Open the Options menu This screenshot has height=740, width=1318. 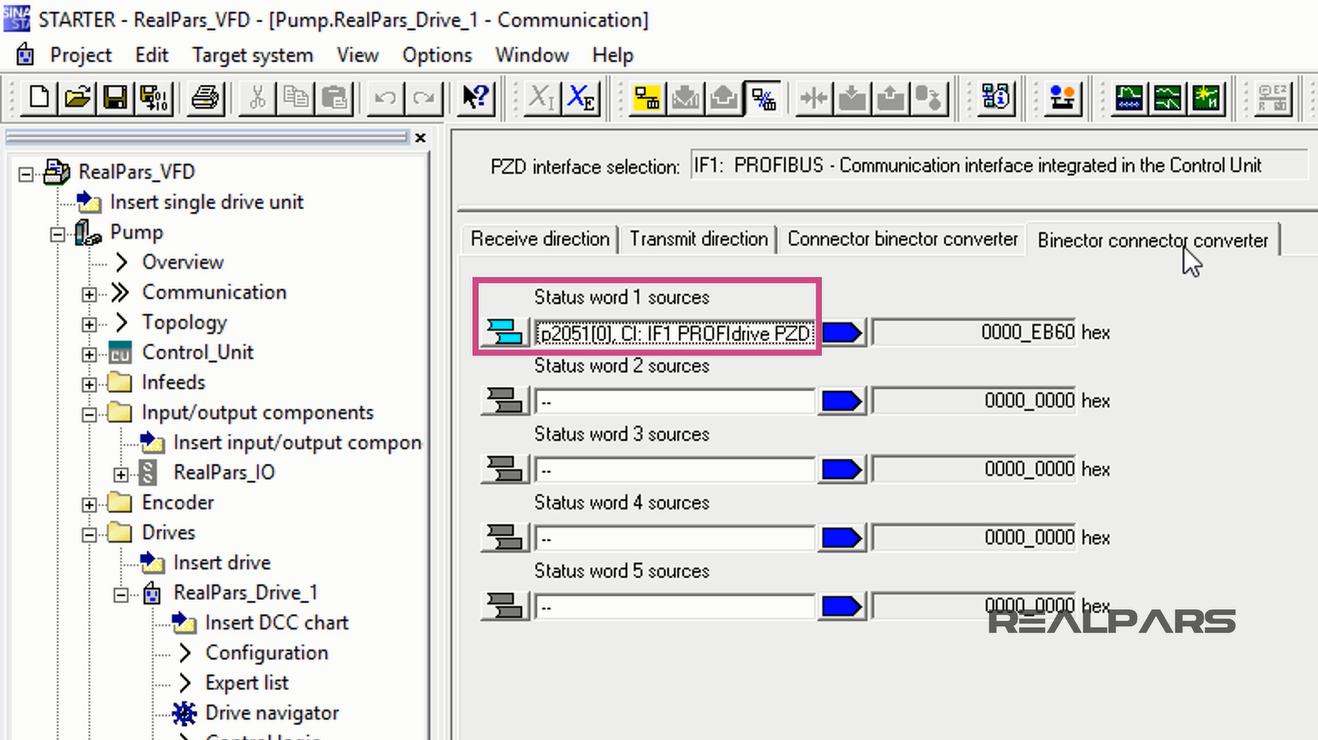pyautogui.click(x=437, y=55)
